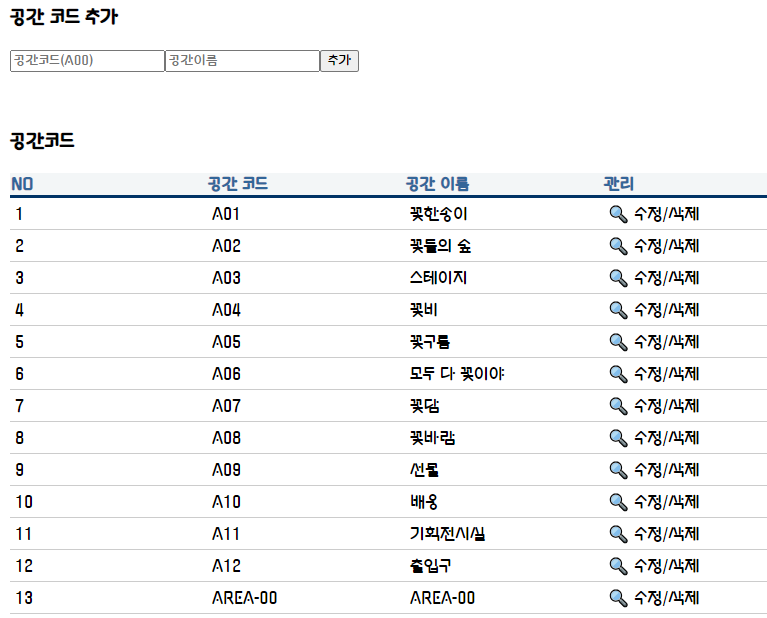Select the A06 code cell
The image size is (767, 618).
[226, 374]
